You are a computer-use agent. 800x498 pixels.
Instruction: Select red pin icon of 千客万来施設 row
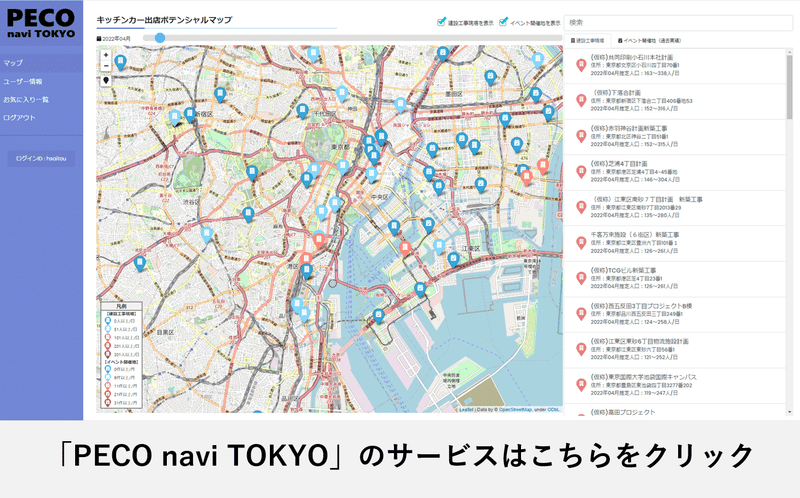point(581,243)
